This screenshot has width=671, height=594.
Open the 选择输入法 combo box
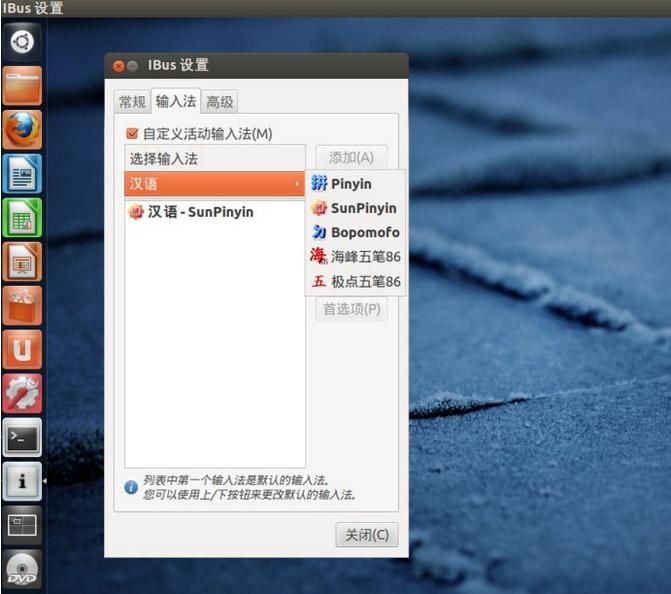click(215, 159)
